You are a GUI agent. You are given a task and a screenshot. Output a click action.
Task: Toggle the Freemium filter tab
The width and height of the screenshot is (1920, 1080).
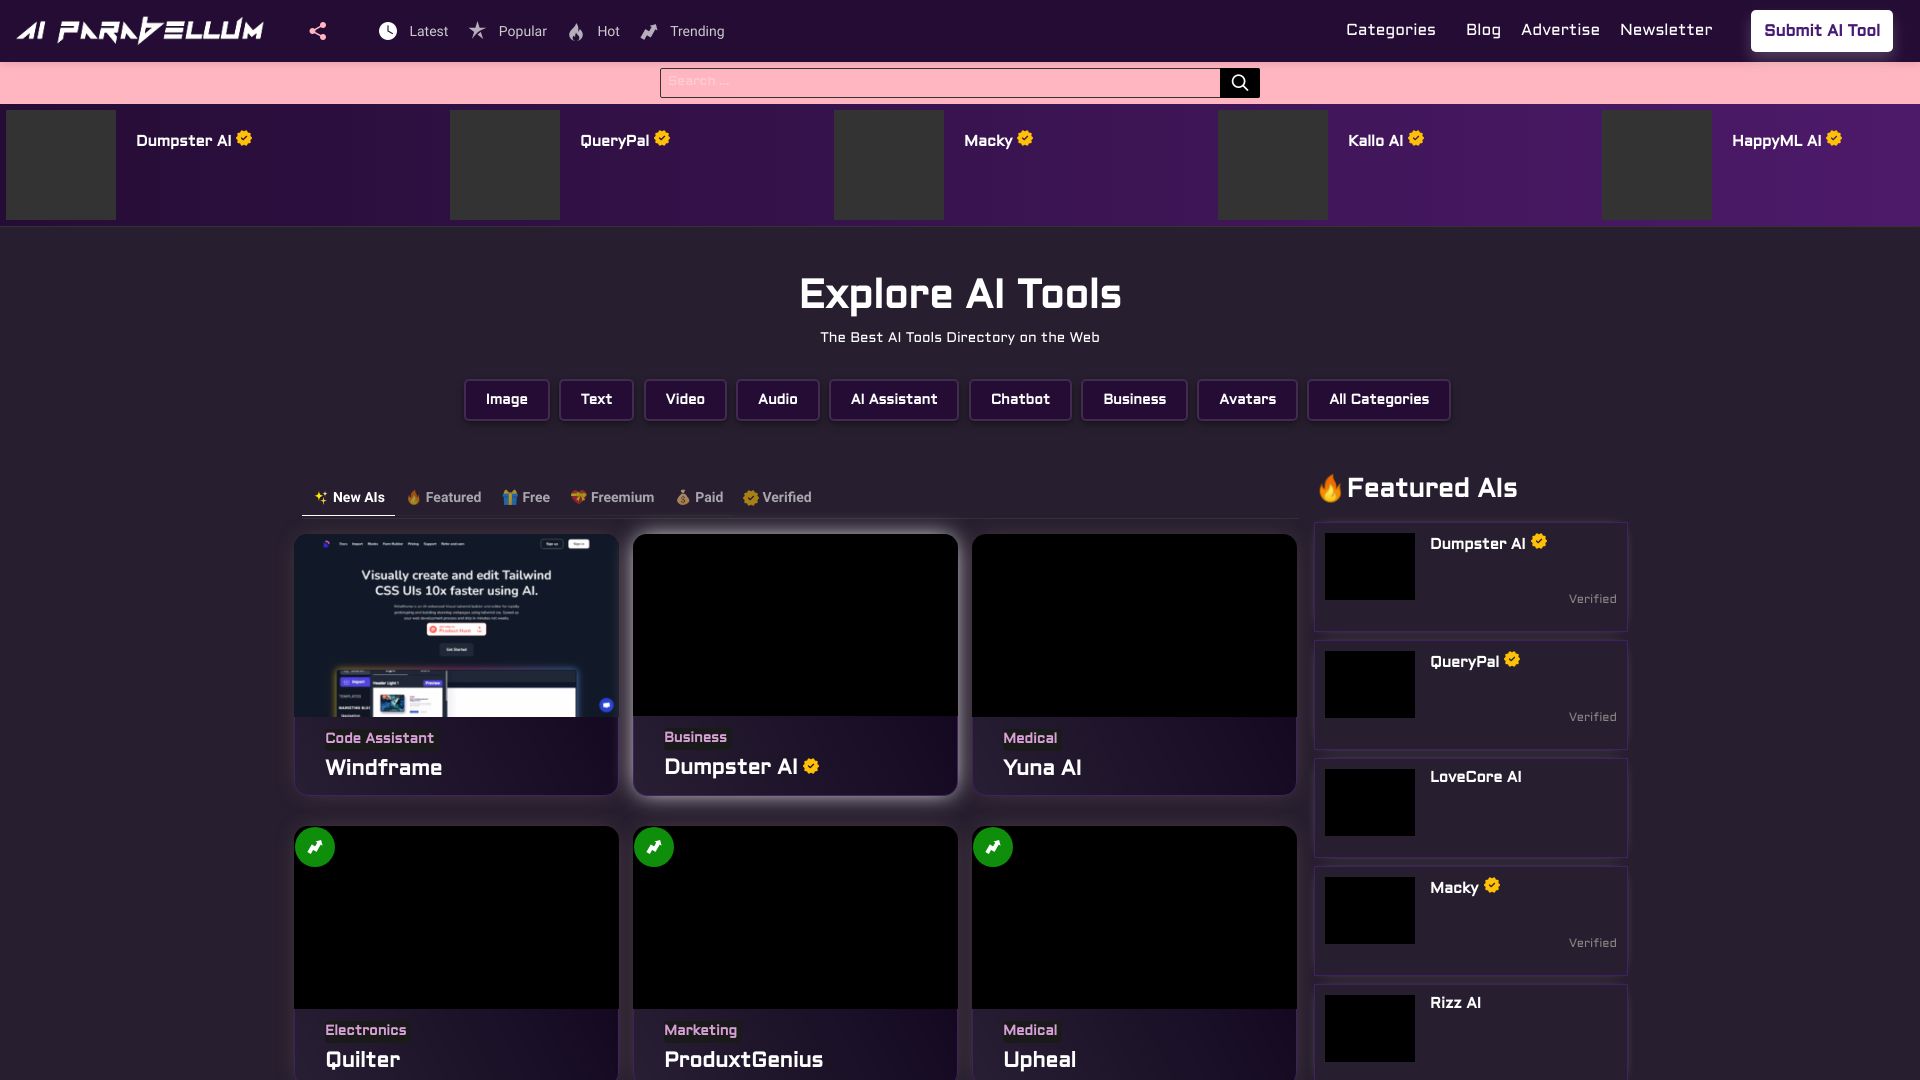click(611, 497)
